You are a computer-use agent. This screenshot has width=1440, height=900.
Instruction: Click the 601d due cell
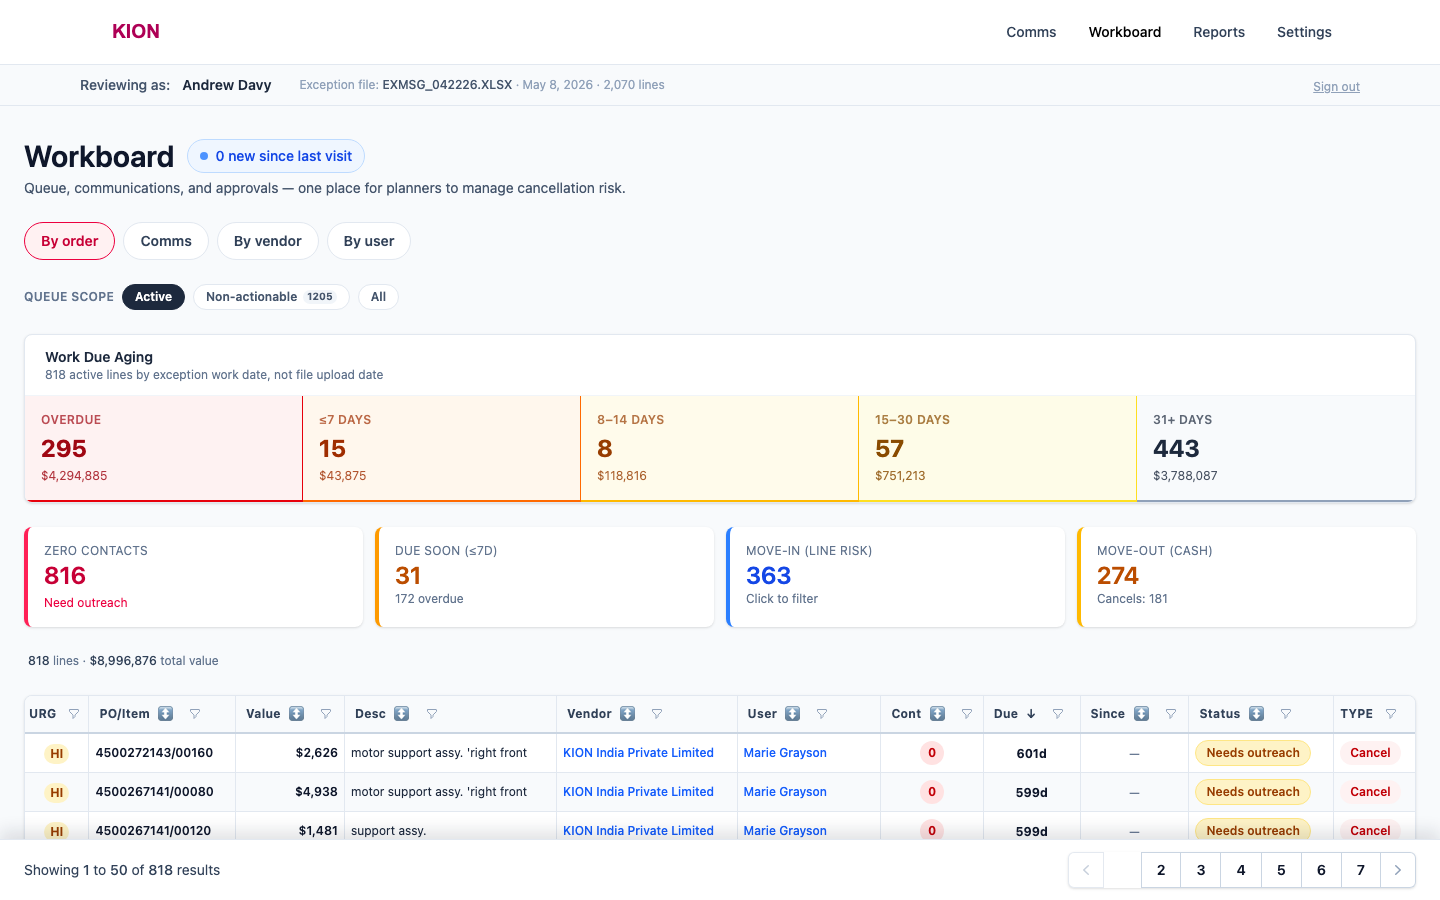[1031, 754]
